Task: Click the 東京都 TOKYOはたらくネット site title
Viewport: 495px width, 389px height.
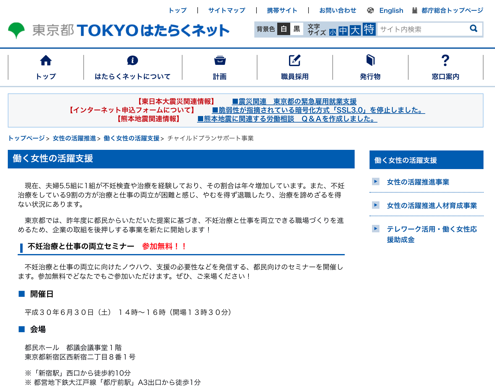Action: (x=131, y=30)
